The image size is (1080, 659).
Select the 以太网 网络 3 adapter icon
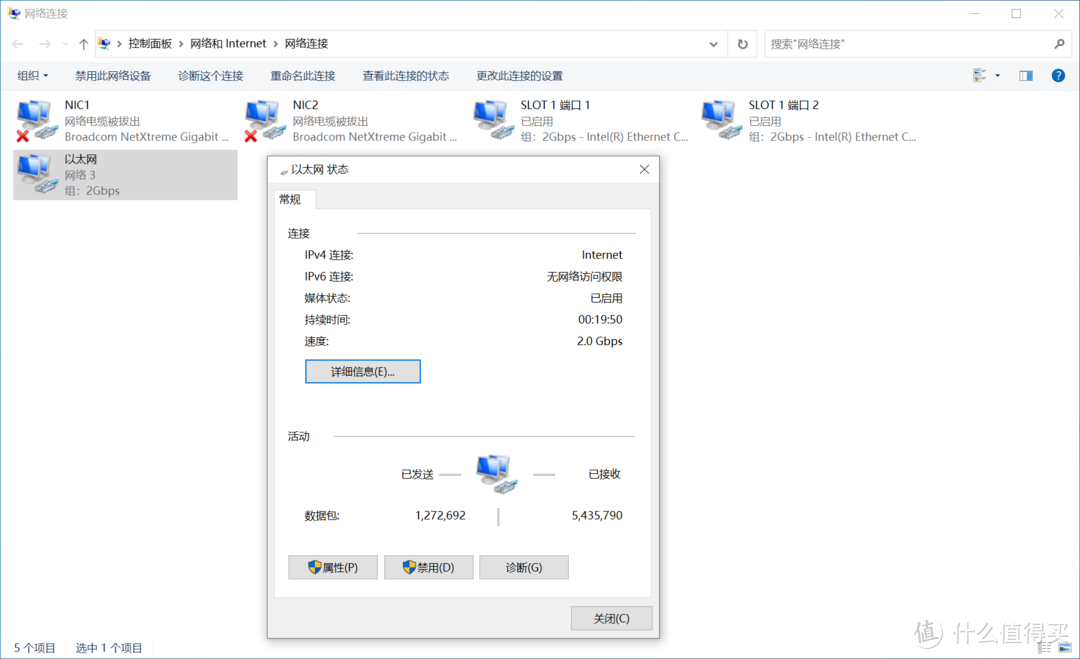tap(35, 172)
